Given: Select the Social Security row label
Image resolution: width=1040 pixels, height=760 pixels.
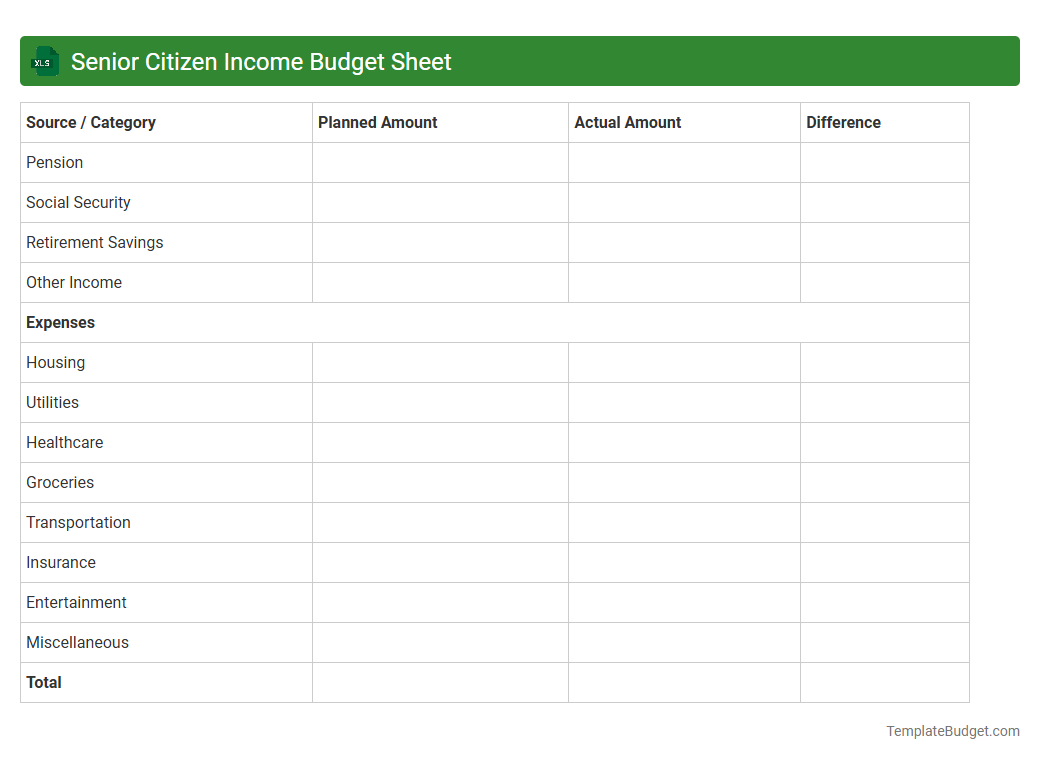Looking at the screenshot, I should point(78,202).
